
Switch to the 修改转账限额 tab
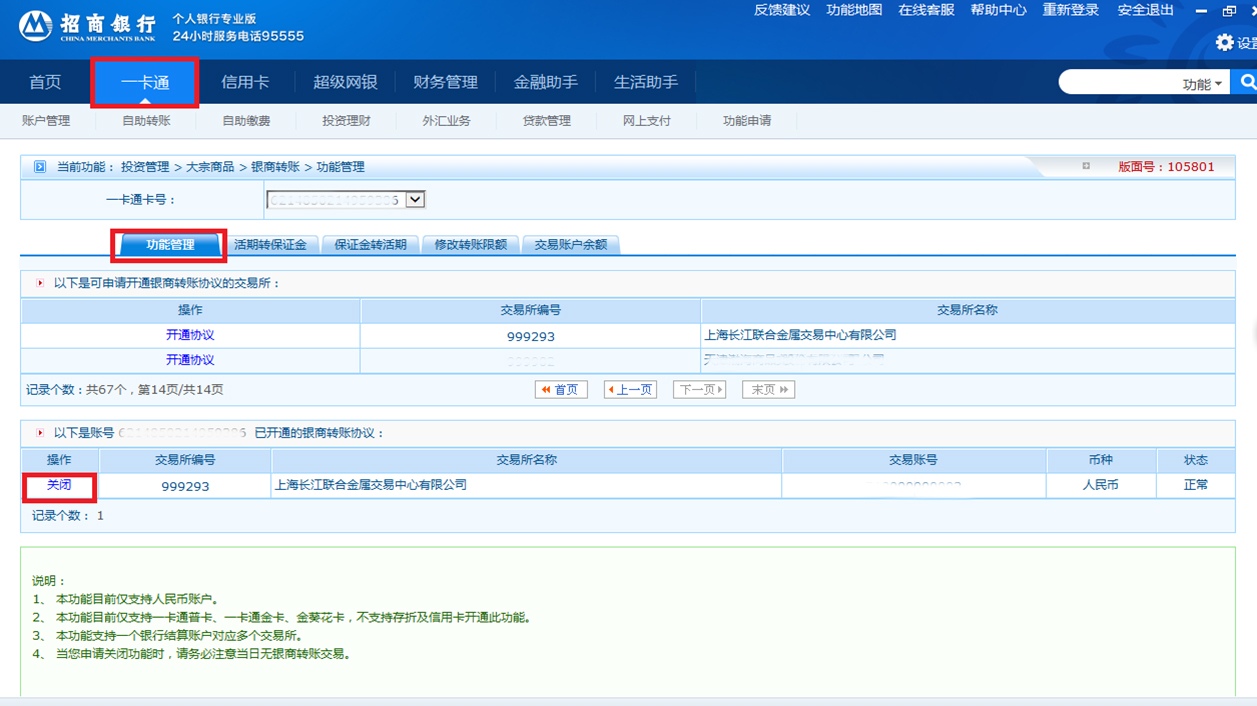pos(470,245)
